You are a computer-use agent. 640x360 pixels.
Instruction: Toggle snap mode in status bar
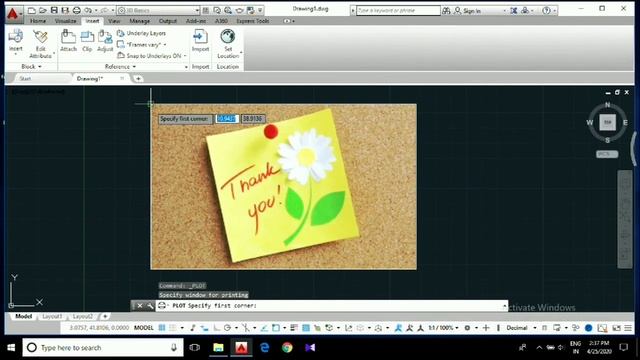[x=173, y=328]
